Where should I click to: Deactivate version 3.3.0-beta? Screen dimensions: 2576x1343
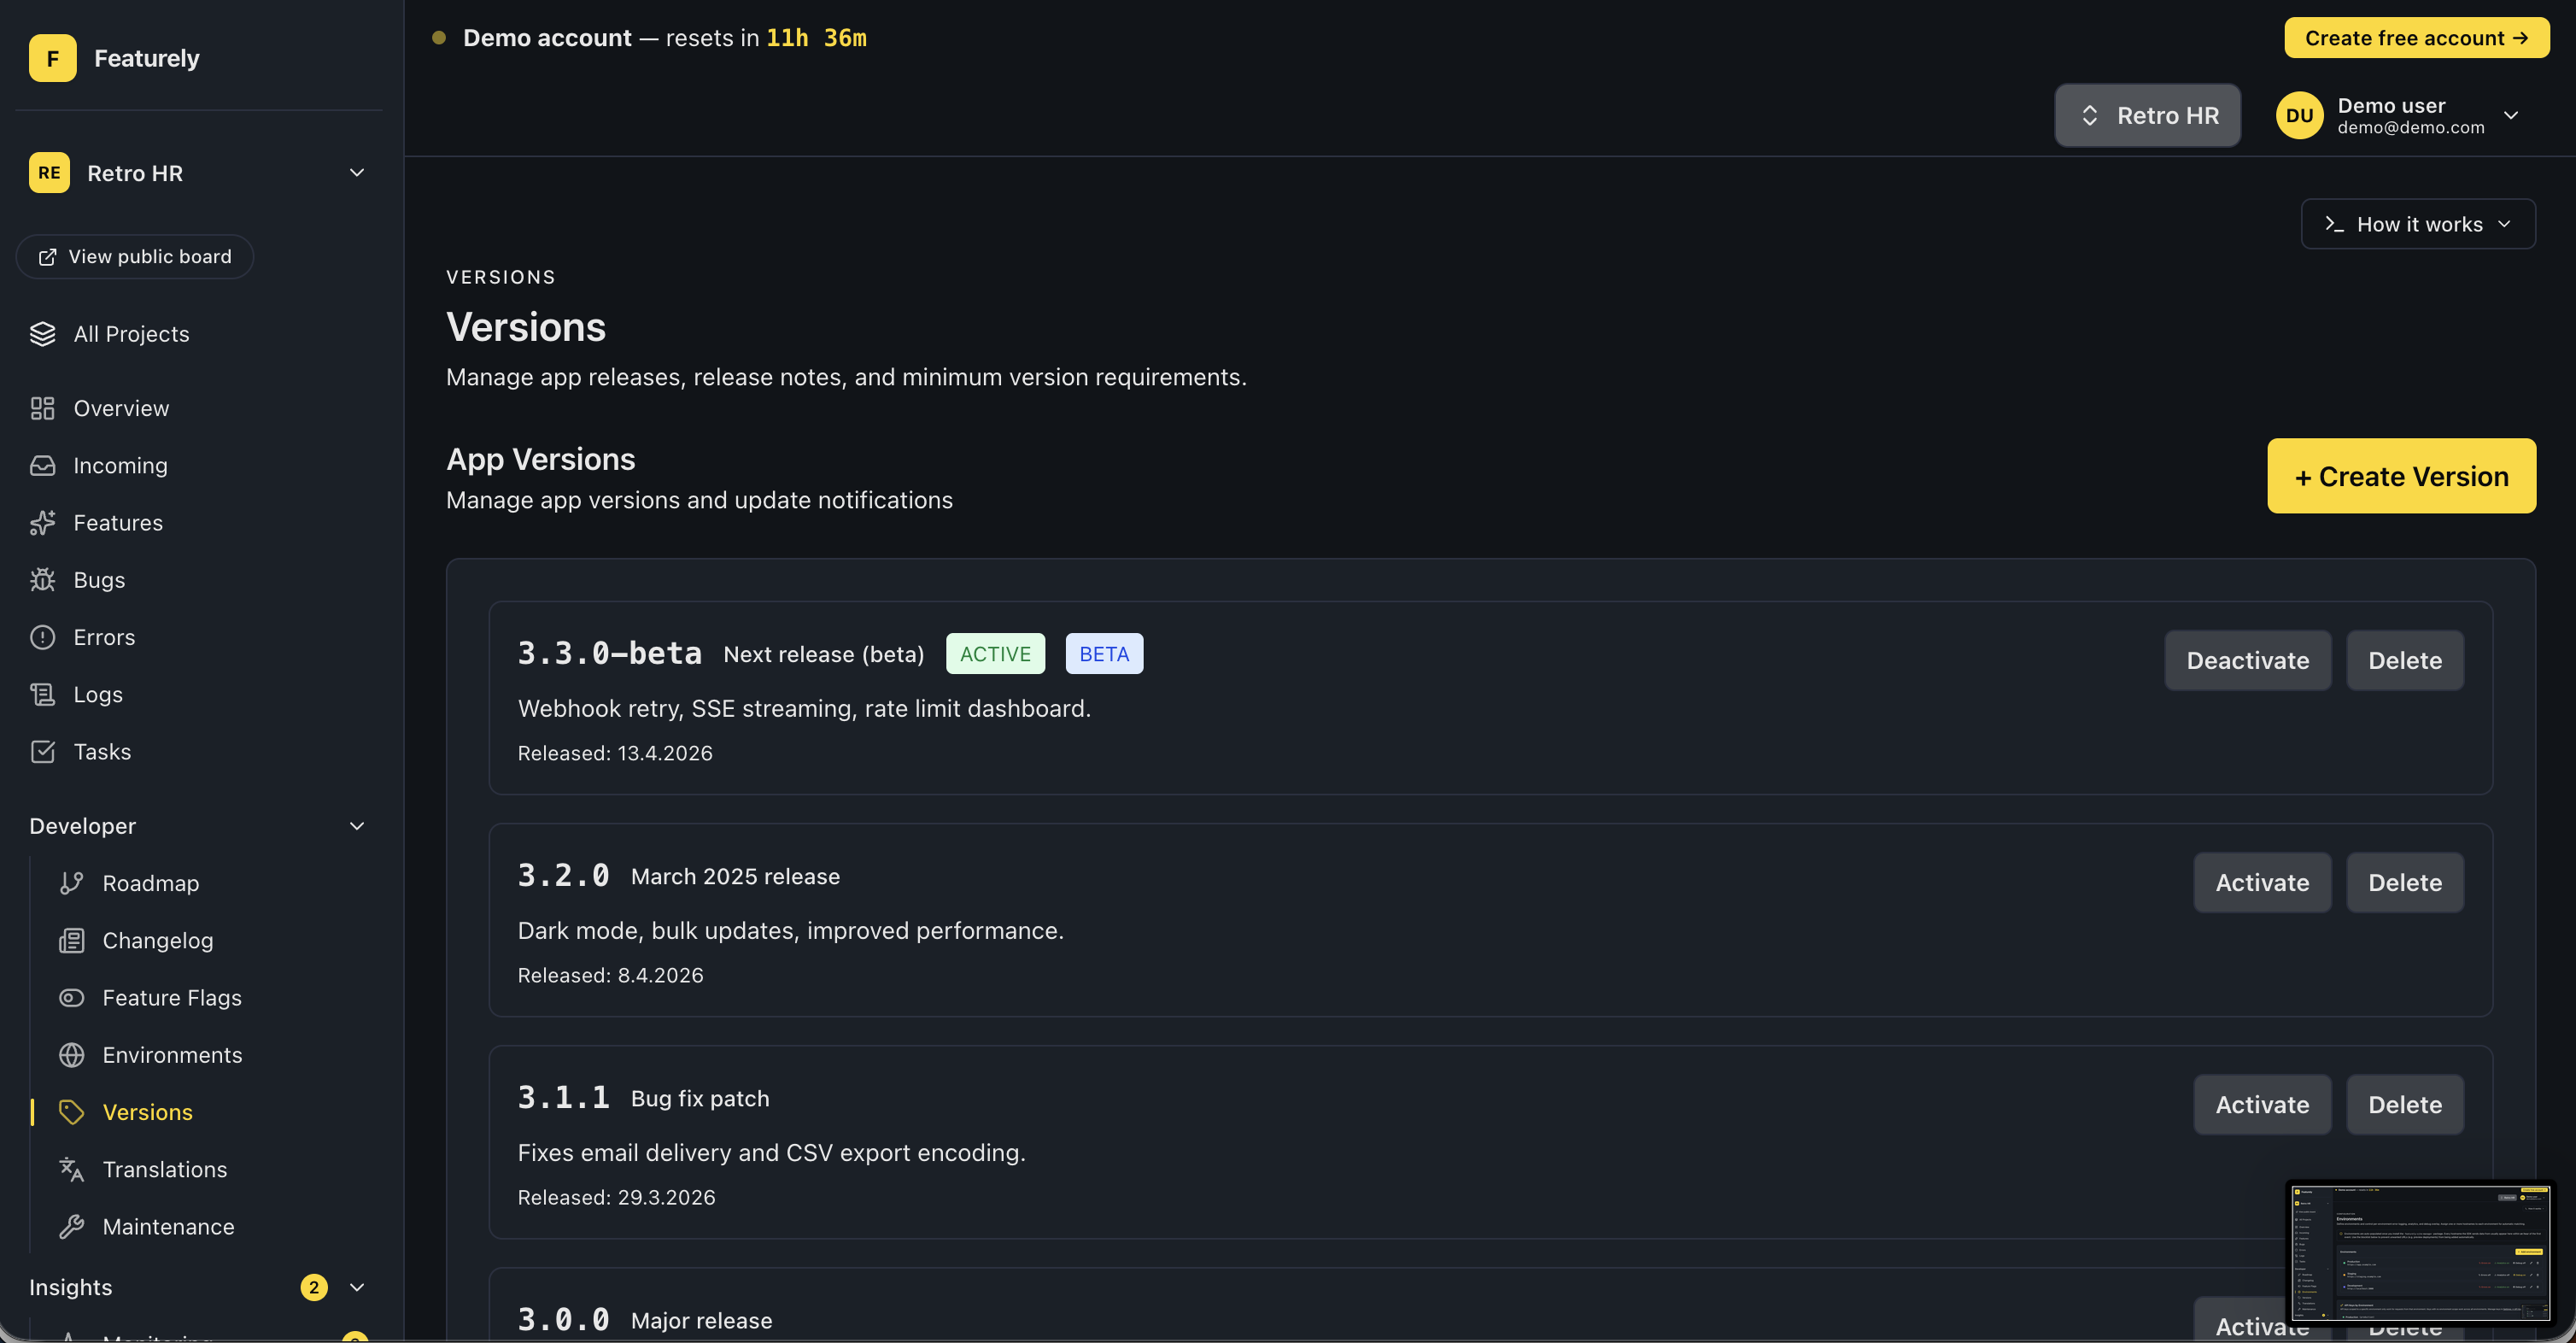(x=2247, y=660)
